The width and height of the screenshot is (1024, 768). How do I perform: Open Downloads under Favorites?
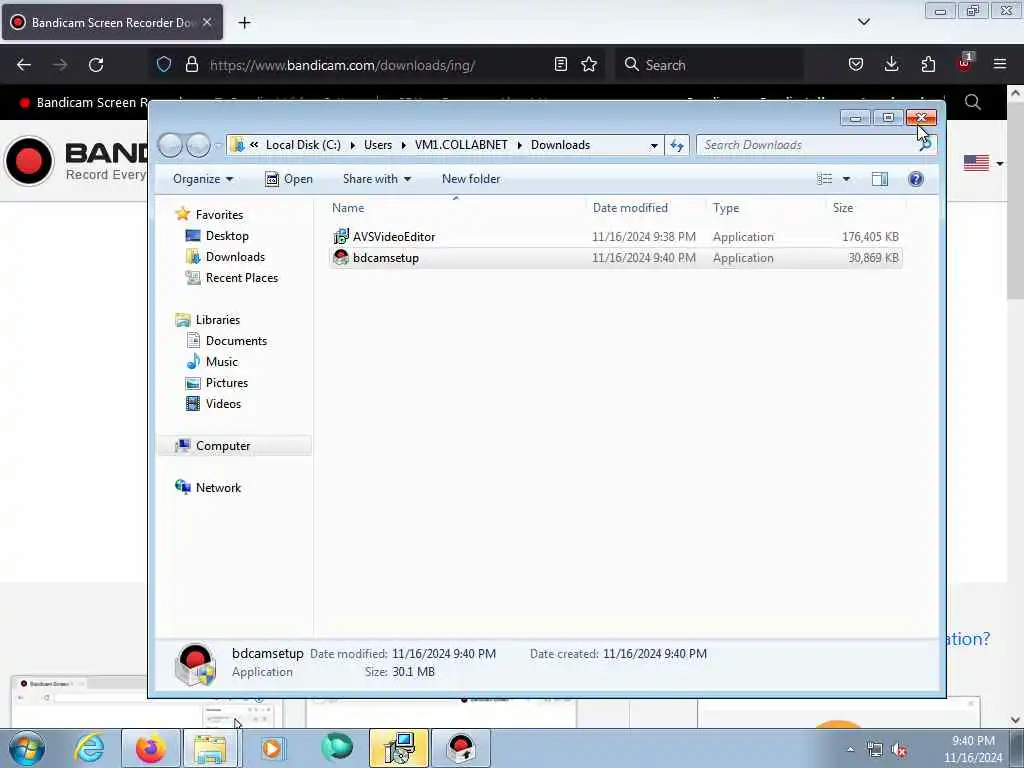[235, 257]
